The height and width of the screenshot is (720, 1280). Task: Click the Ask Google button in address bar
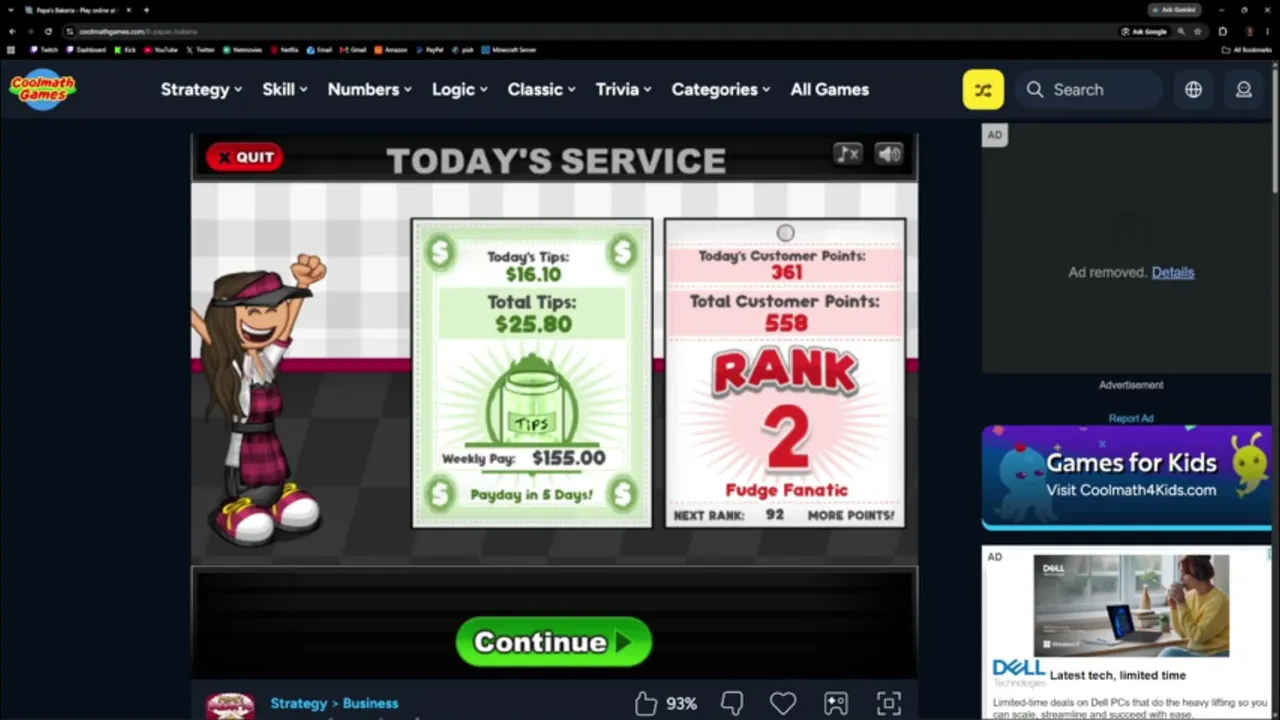click(1144, 31)
